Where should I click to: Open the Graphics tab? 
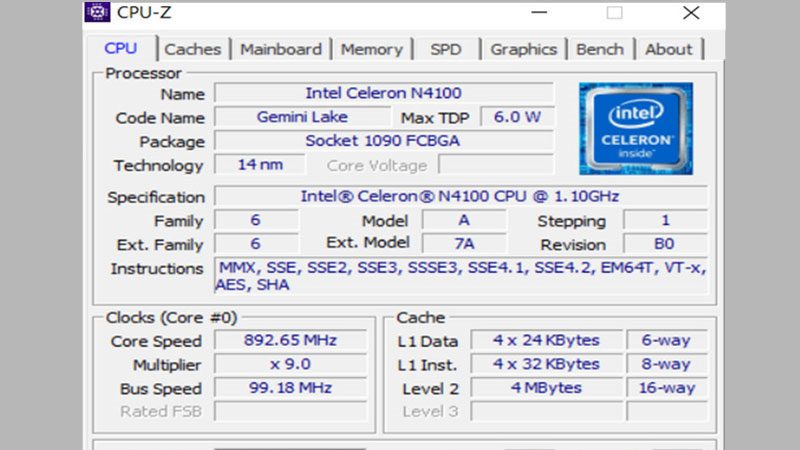point(523,49)
